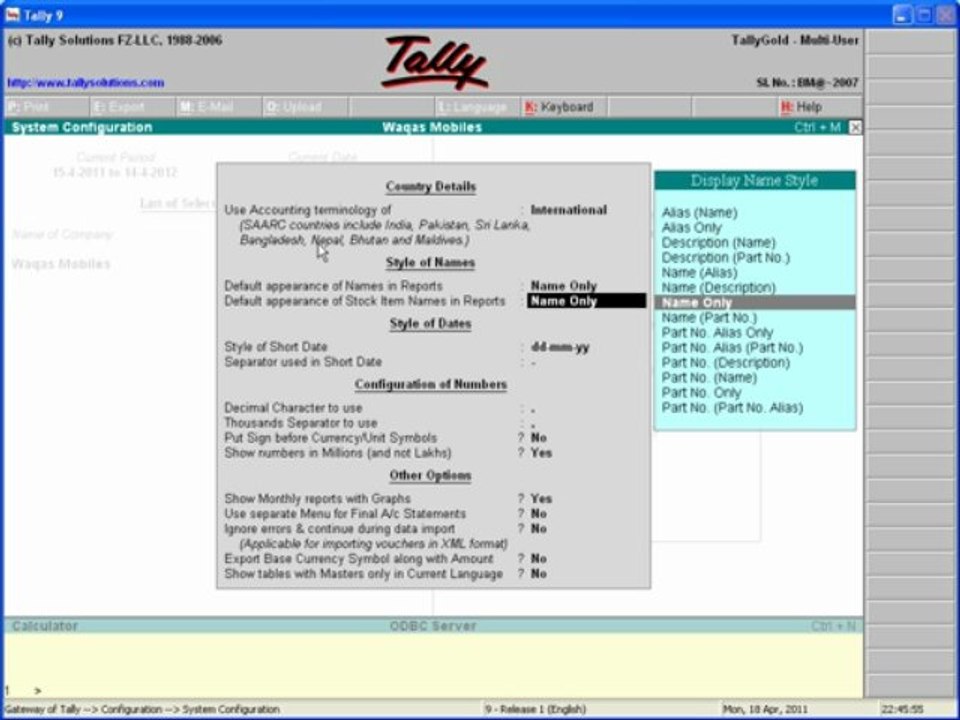This screenshot has width=960, height=720.
Task: Click the Ctrl + N calculator shortcut label
Action: (833, 626)
